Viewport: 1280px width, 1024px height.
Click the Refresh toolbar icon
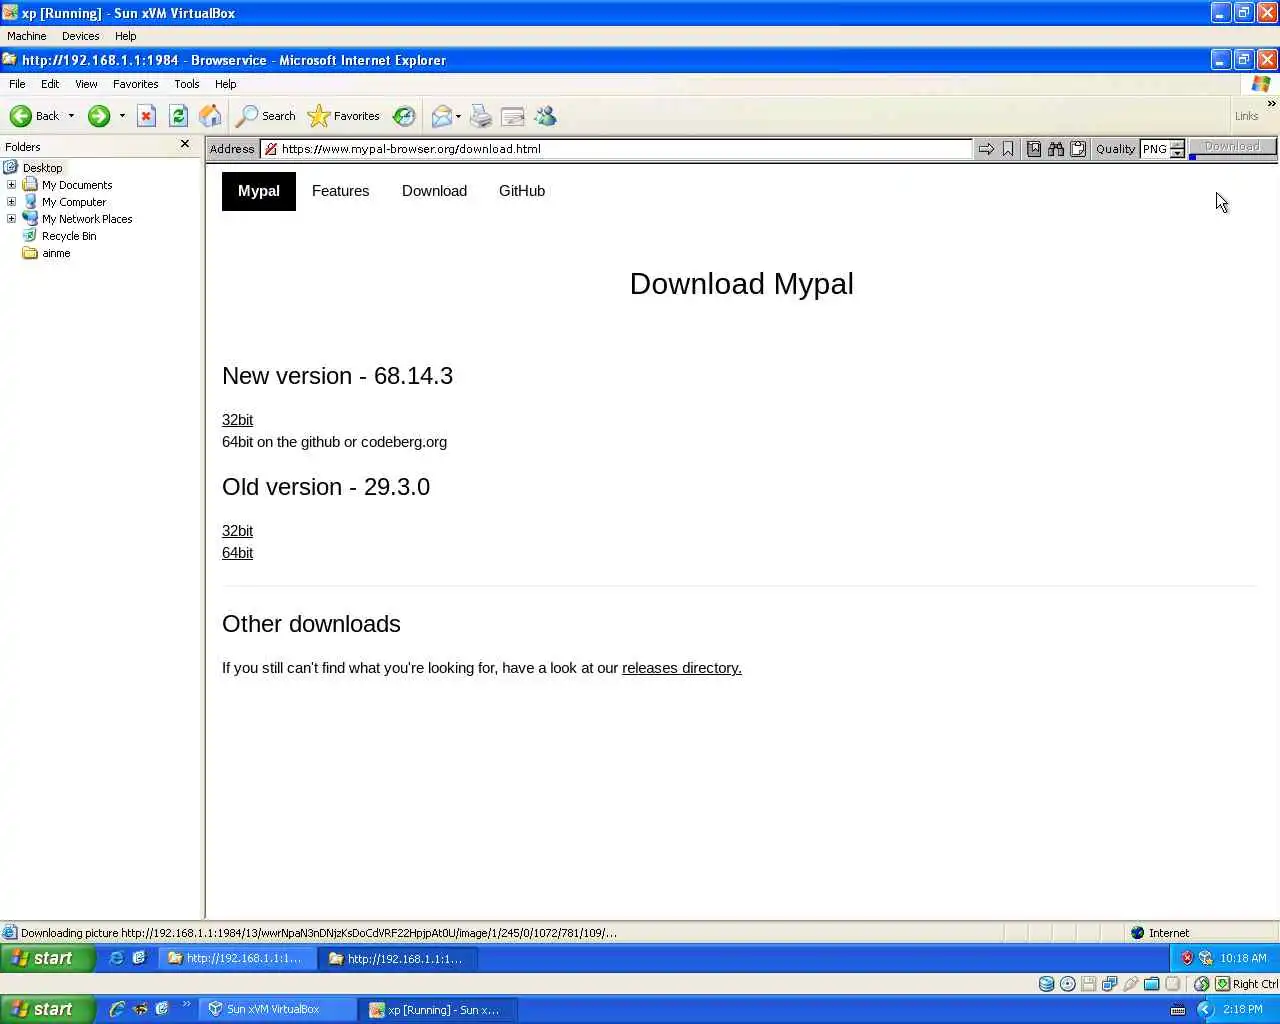pyautogui.click(x=178, y=116)
